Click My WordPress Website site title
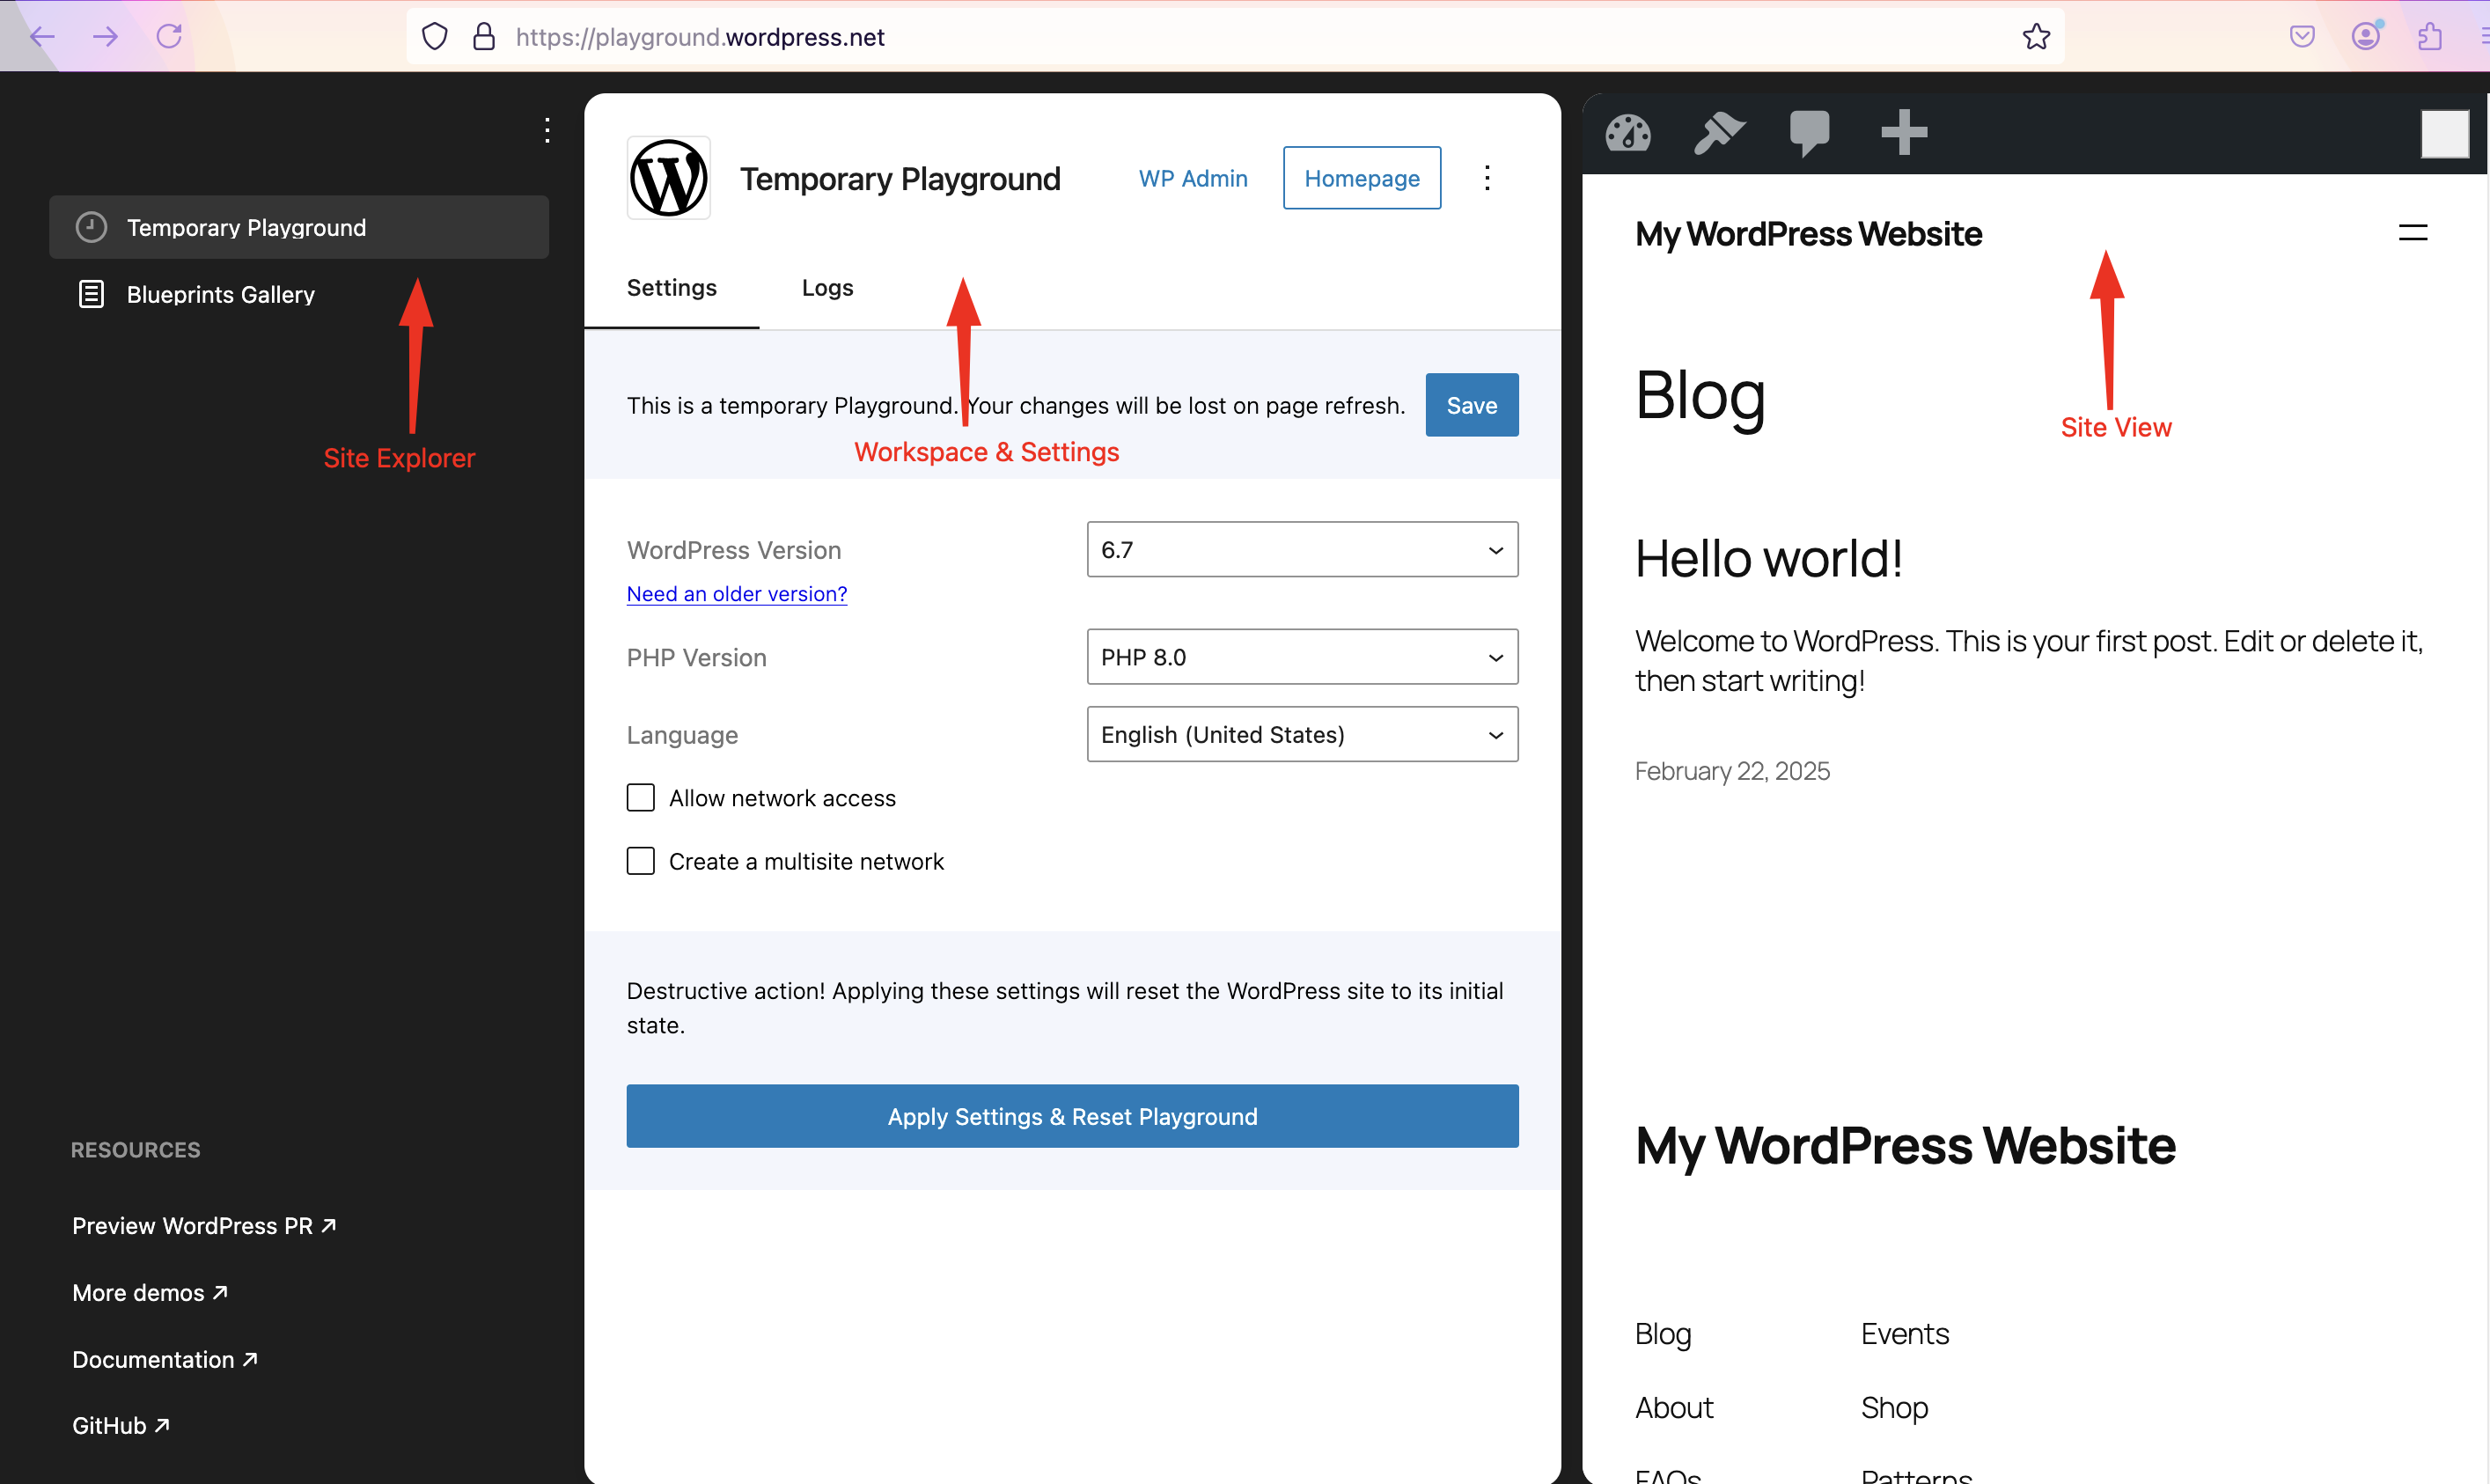The width and height of the screenshot is (2490, 1484). coord(1808,233)
